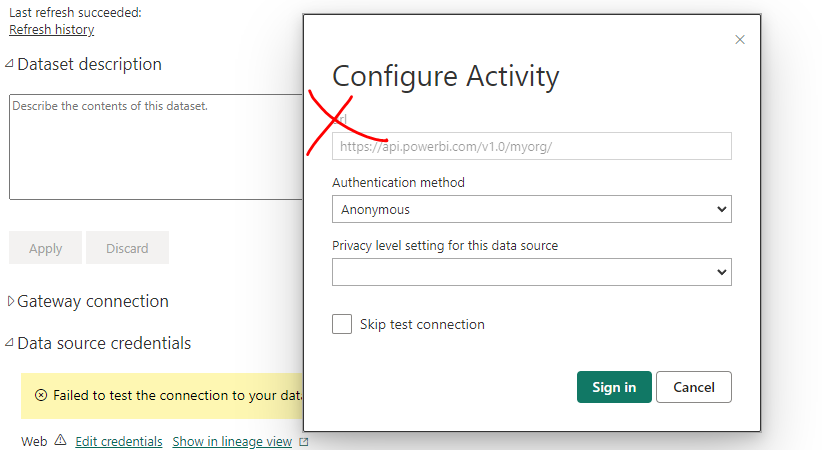Open the Privacy level setting dropdown

(532, 272)
